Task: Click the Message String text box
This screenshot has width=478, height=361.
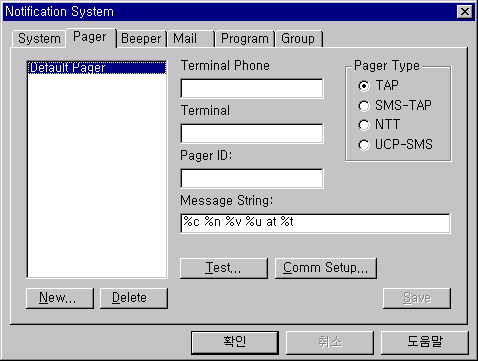Action: pyautogui.click(x=315, y=223)
